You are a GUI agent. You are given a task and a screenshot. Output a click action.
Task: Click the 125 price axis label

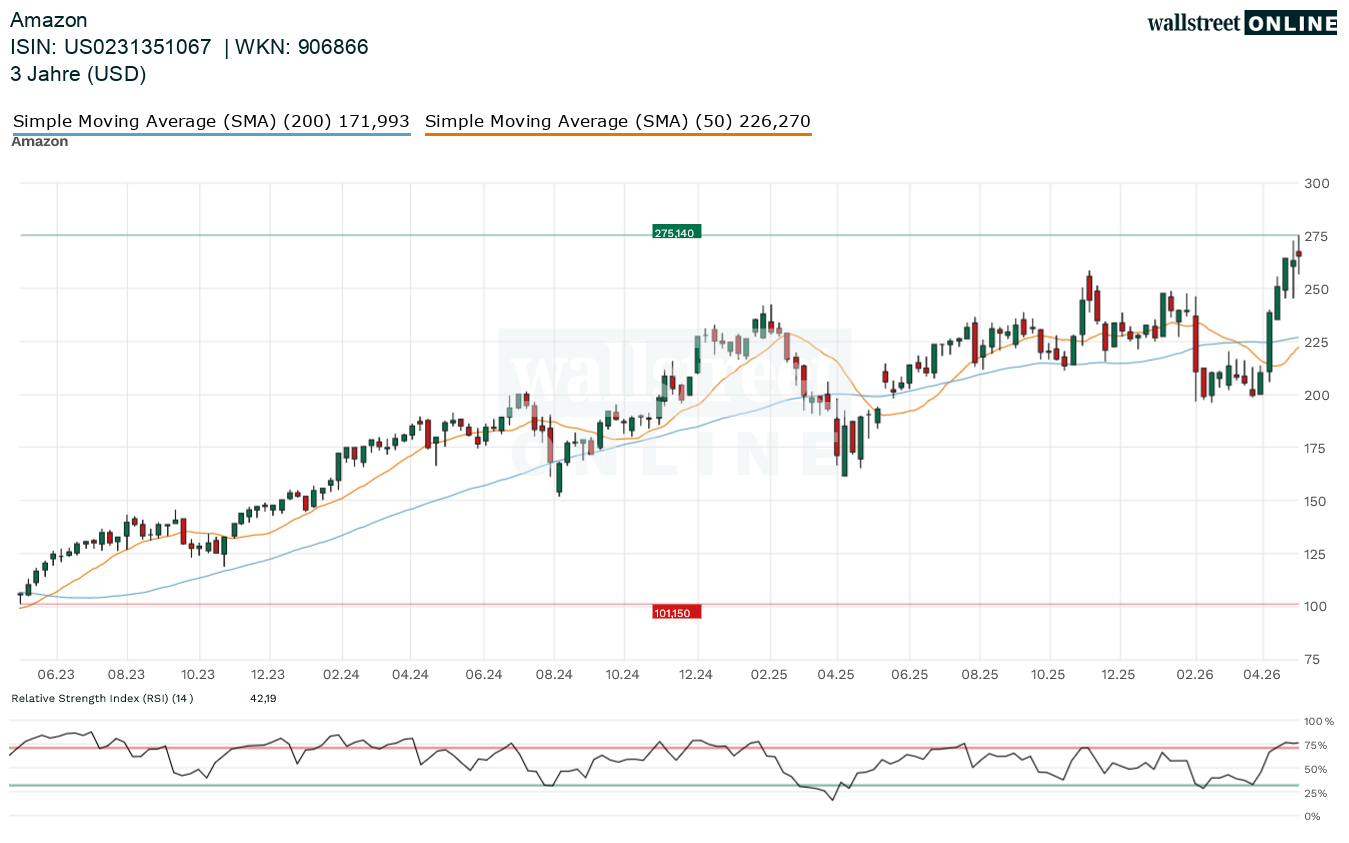pos(1316,555)
